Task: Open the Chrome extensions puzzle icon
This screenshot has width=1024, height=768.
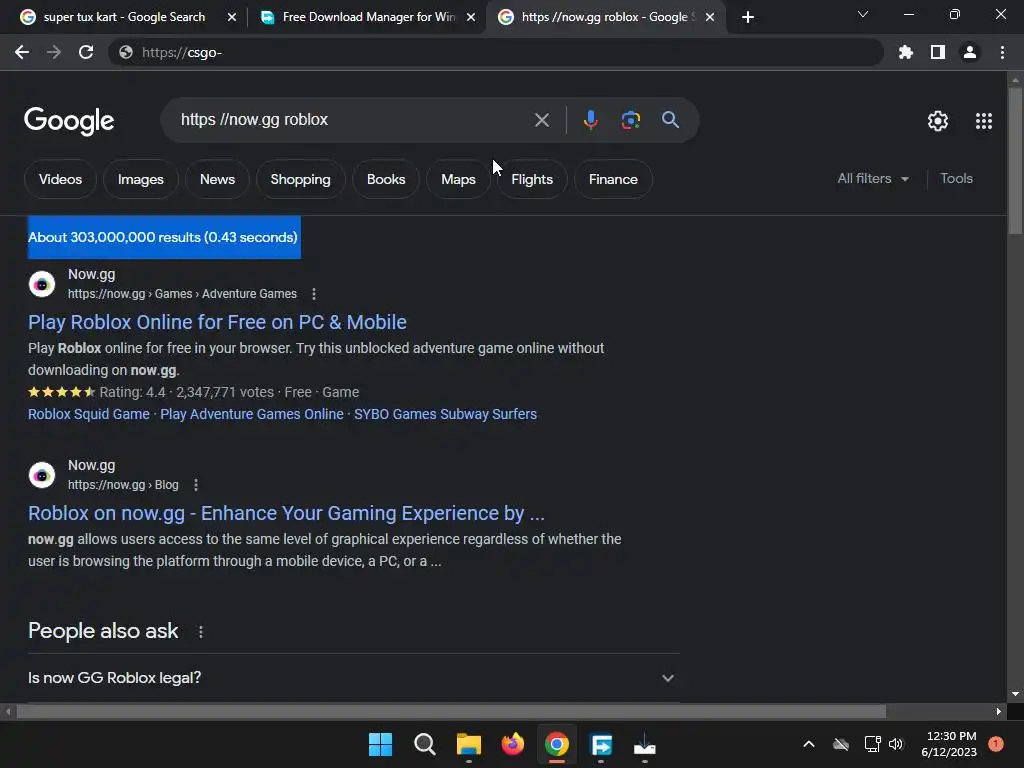Action: tap(906, 52)
